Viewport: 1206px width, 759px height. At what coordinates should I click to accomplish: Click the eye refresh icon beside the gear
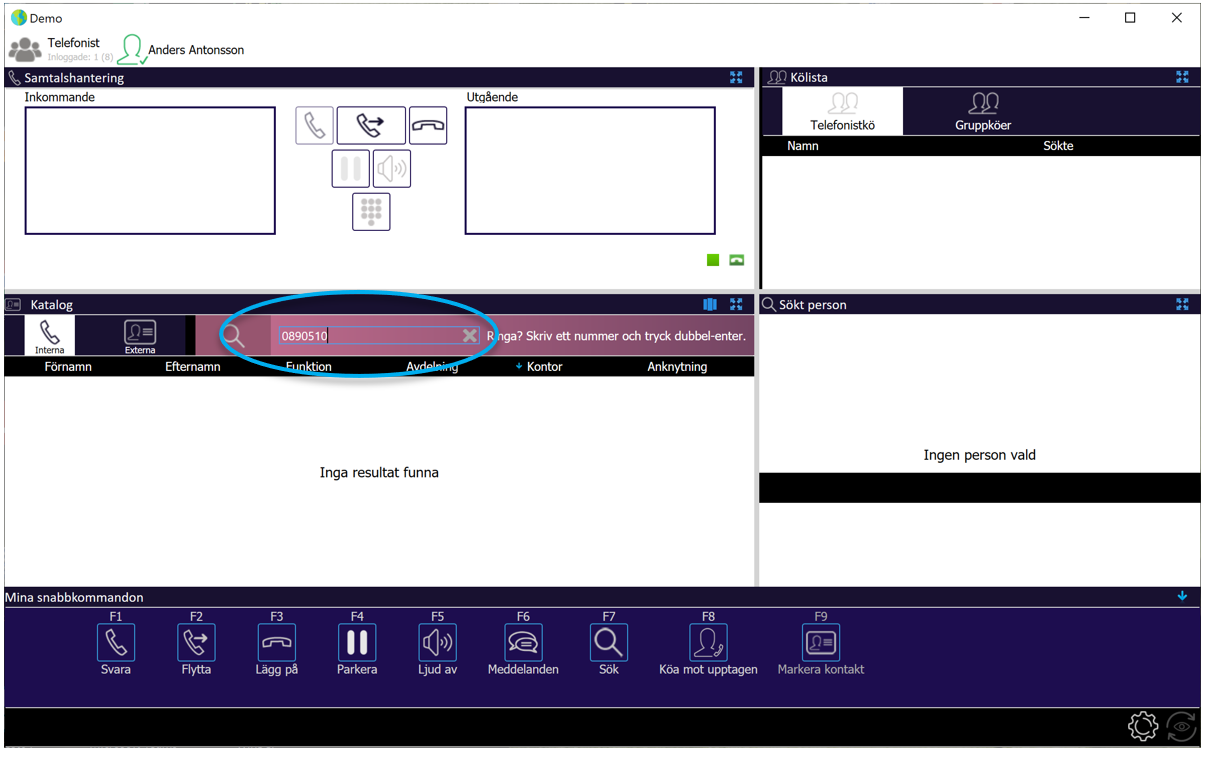coord(1181,726)
